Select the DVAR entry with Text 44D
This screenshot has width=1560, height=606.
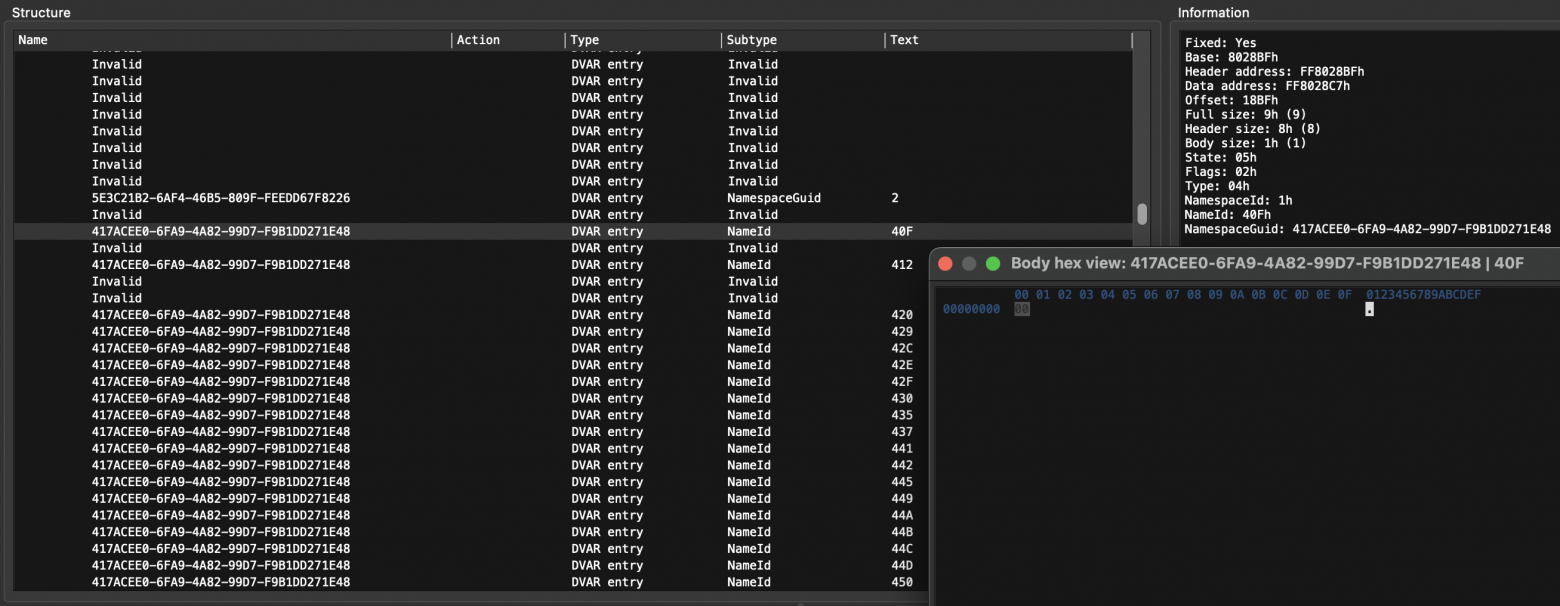point(472,565)
